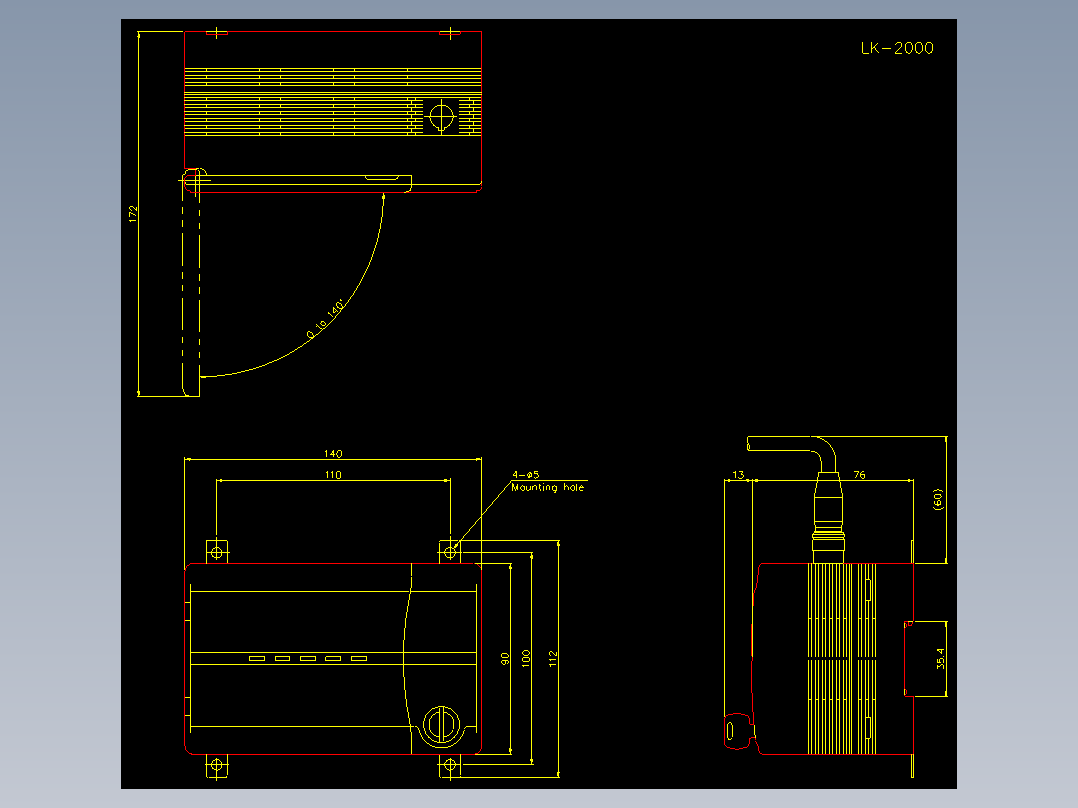Select the LK-2000 title text
1078x808 pixels.
[x=897, y=47]
